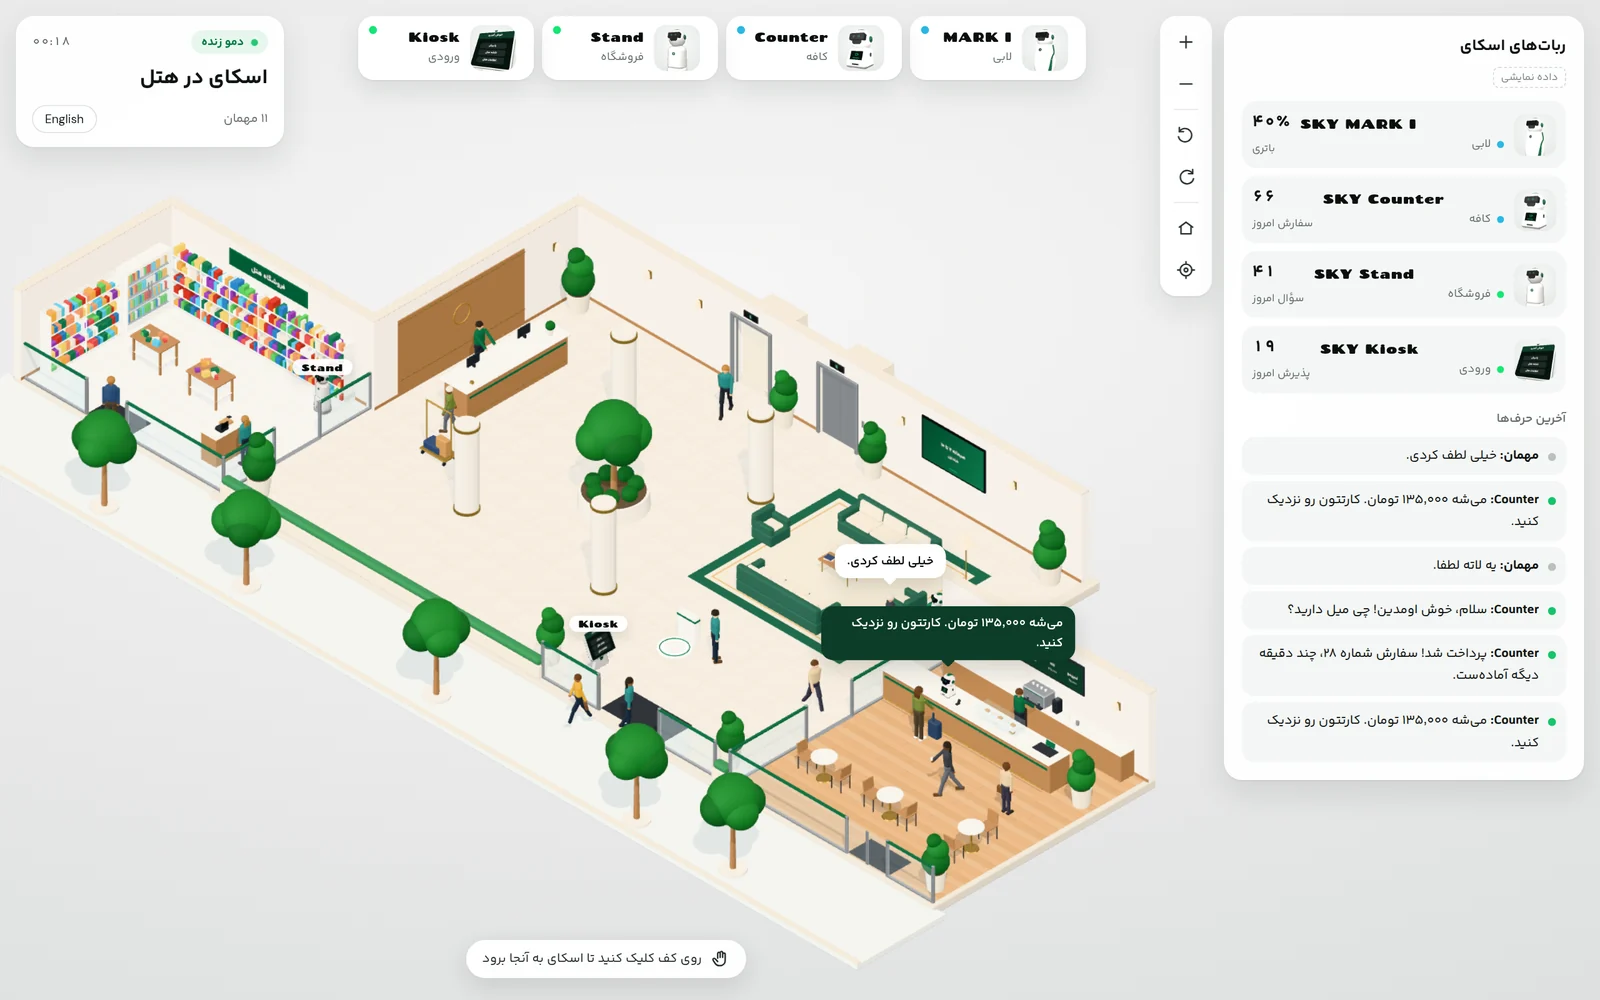Image resolution: width=1600 pixels, height=1000 pixels.
Task: Click the Kiosk label on the map
Action: (x=598, y=624)
